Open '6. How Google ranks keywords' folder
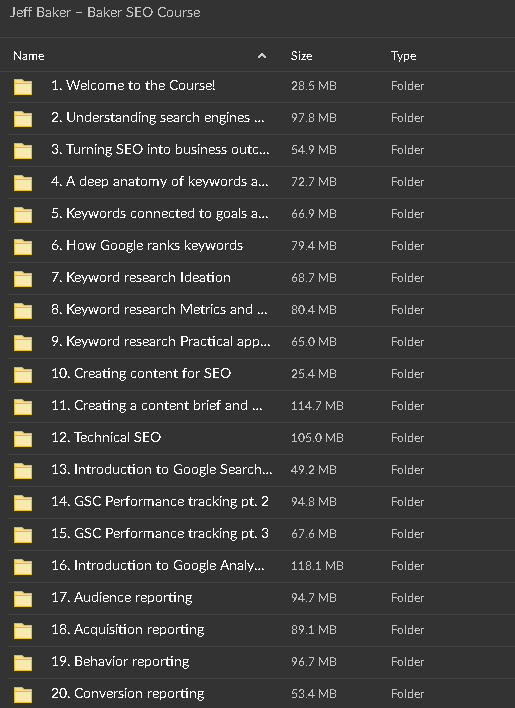 coord(147,246)
